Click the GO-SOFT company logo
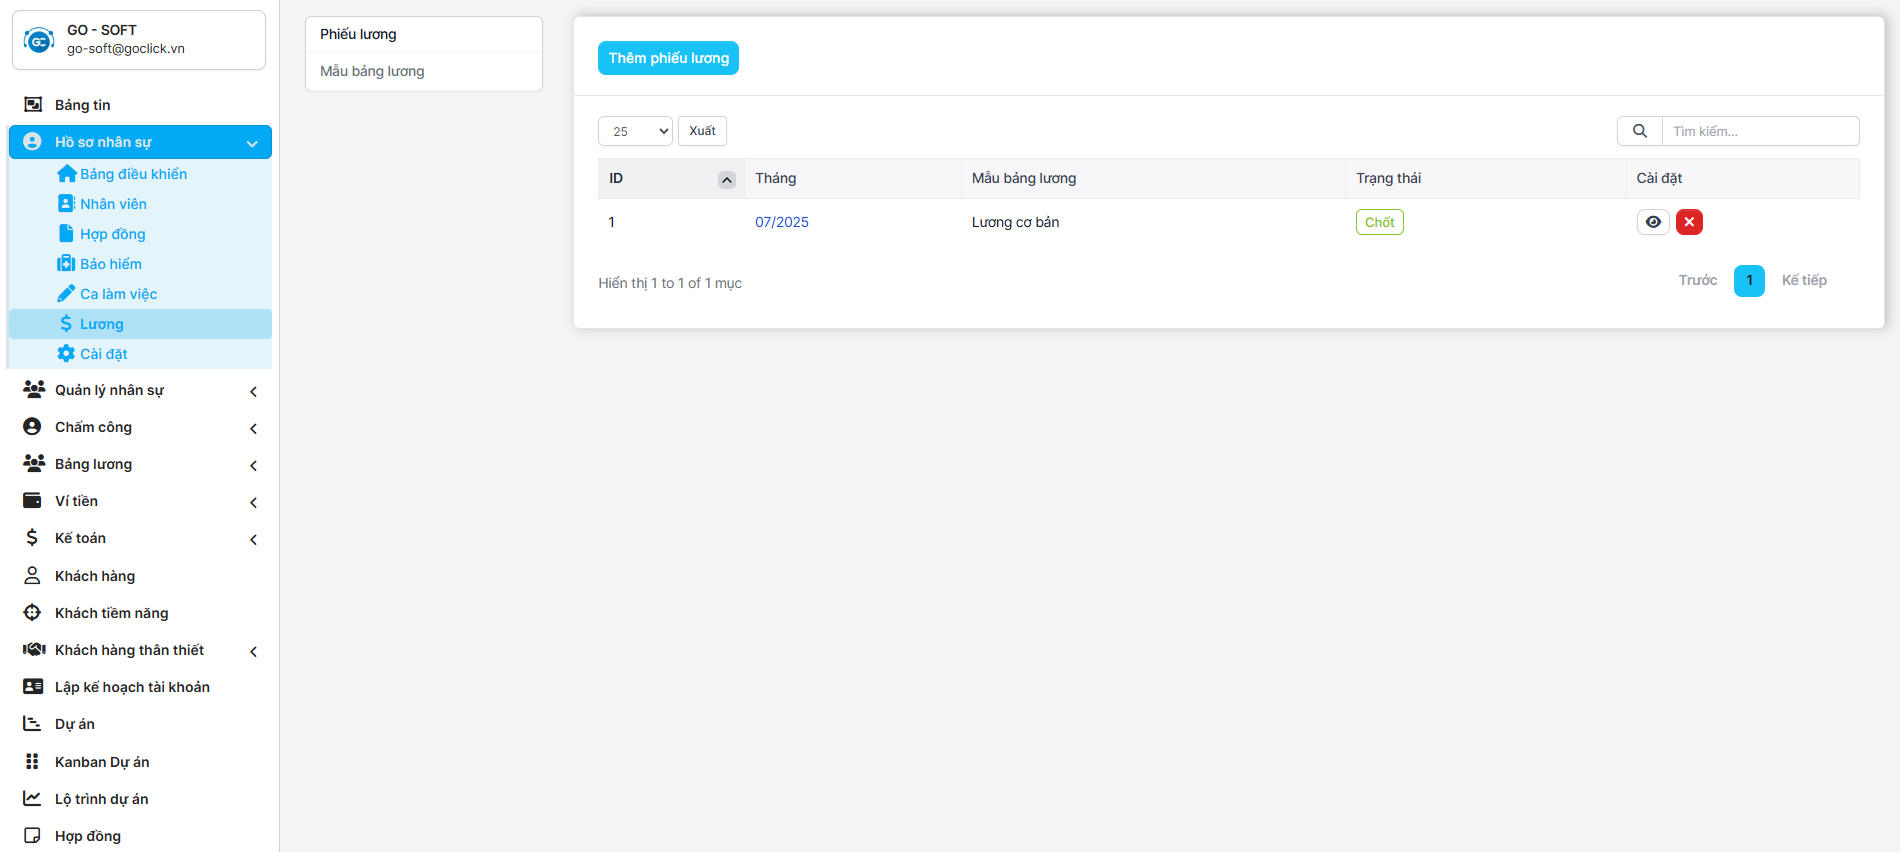The height and width of the screenshot is (852, 1900). (39, 41)
